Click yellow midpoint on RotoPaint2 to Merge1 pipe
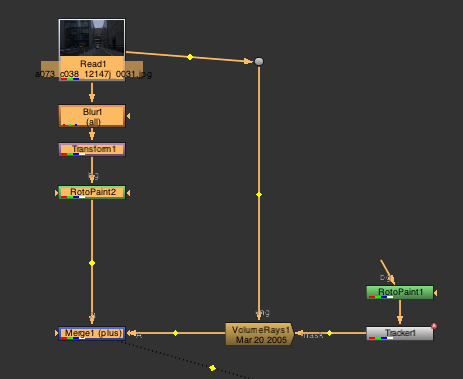 [92, 263]
